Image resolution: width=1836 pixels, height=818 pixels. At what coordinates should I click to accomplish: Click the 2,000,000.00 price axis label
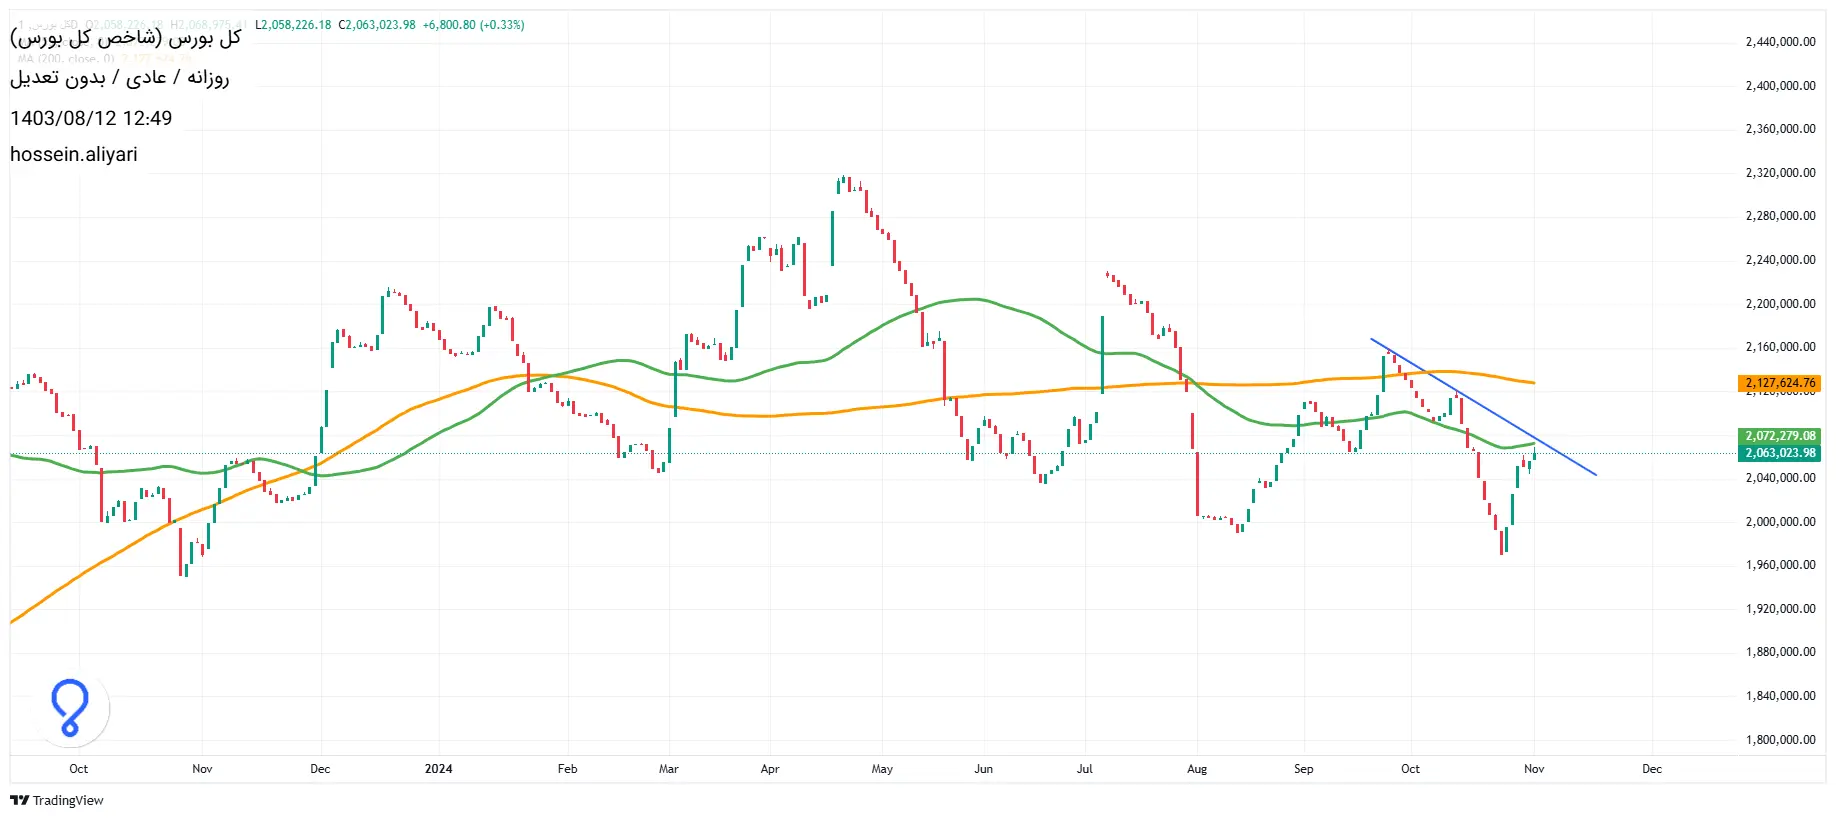(1780, 522)
